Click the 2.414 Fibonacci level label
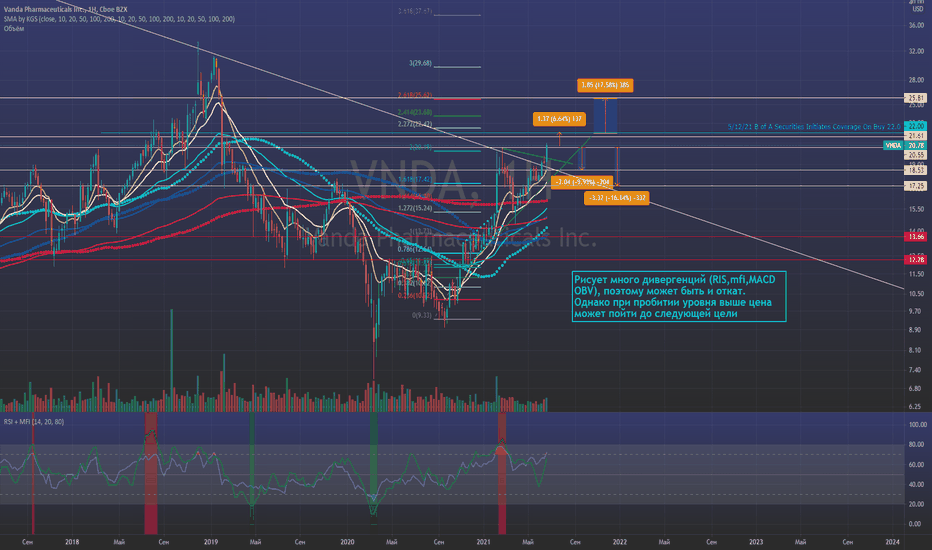The width and height of the screenshot is (932, 550). tap(414, 112)
